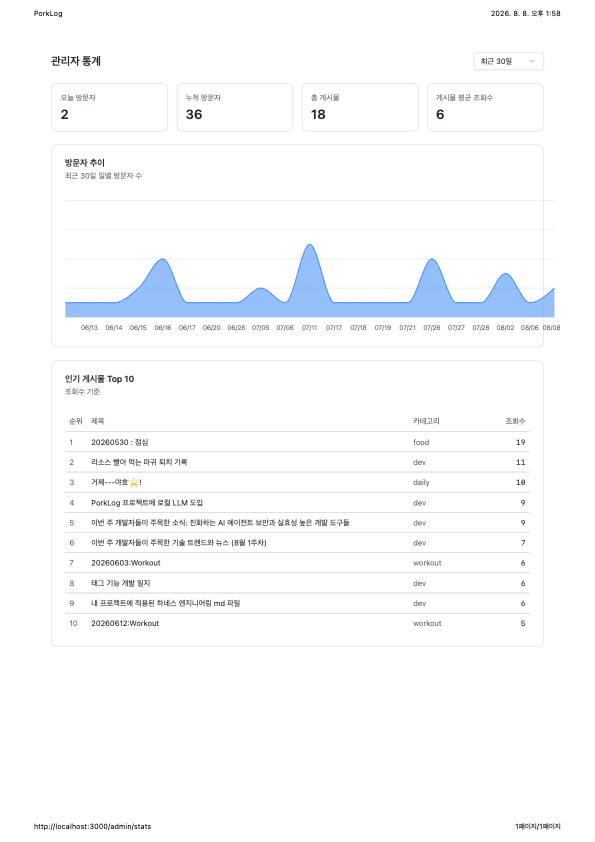595x842 pixels.
Task: Click the 관리자 통계 page heading
Action: (76, 61)
